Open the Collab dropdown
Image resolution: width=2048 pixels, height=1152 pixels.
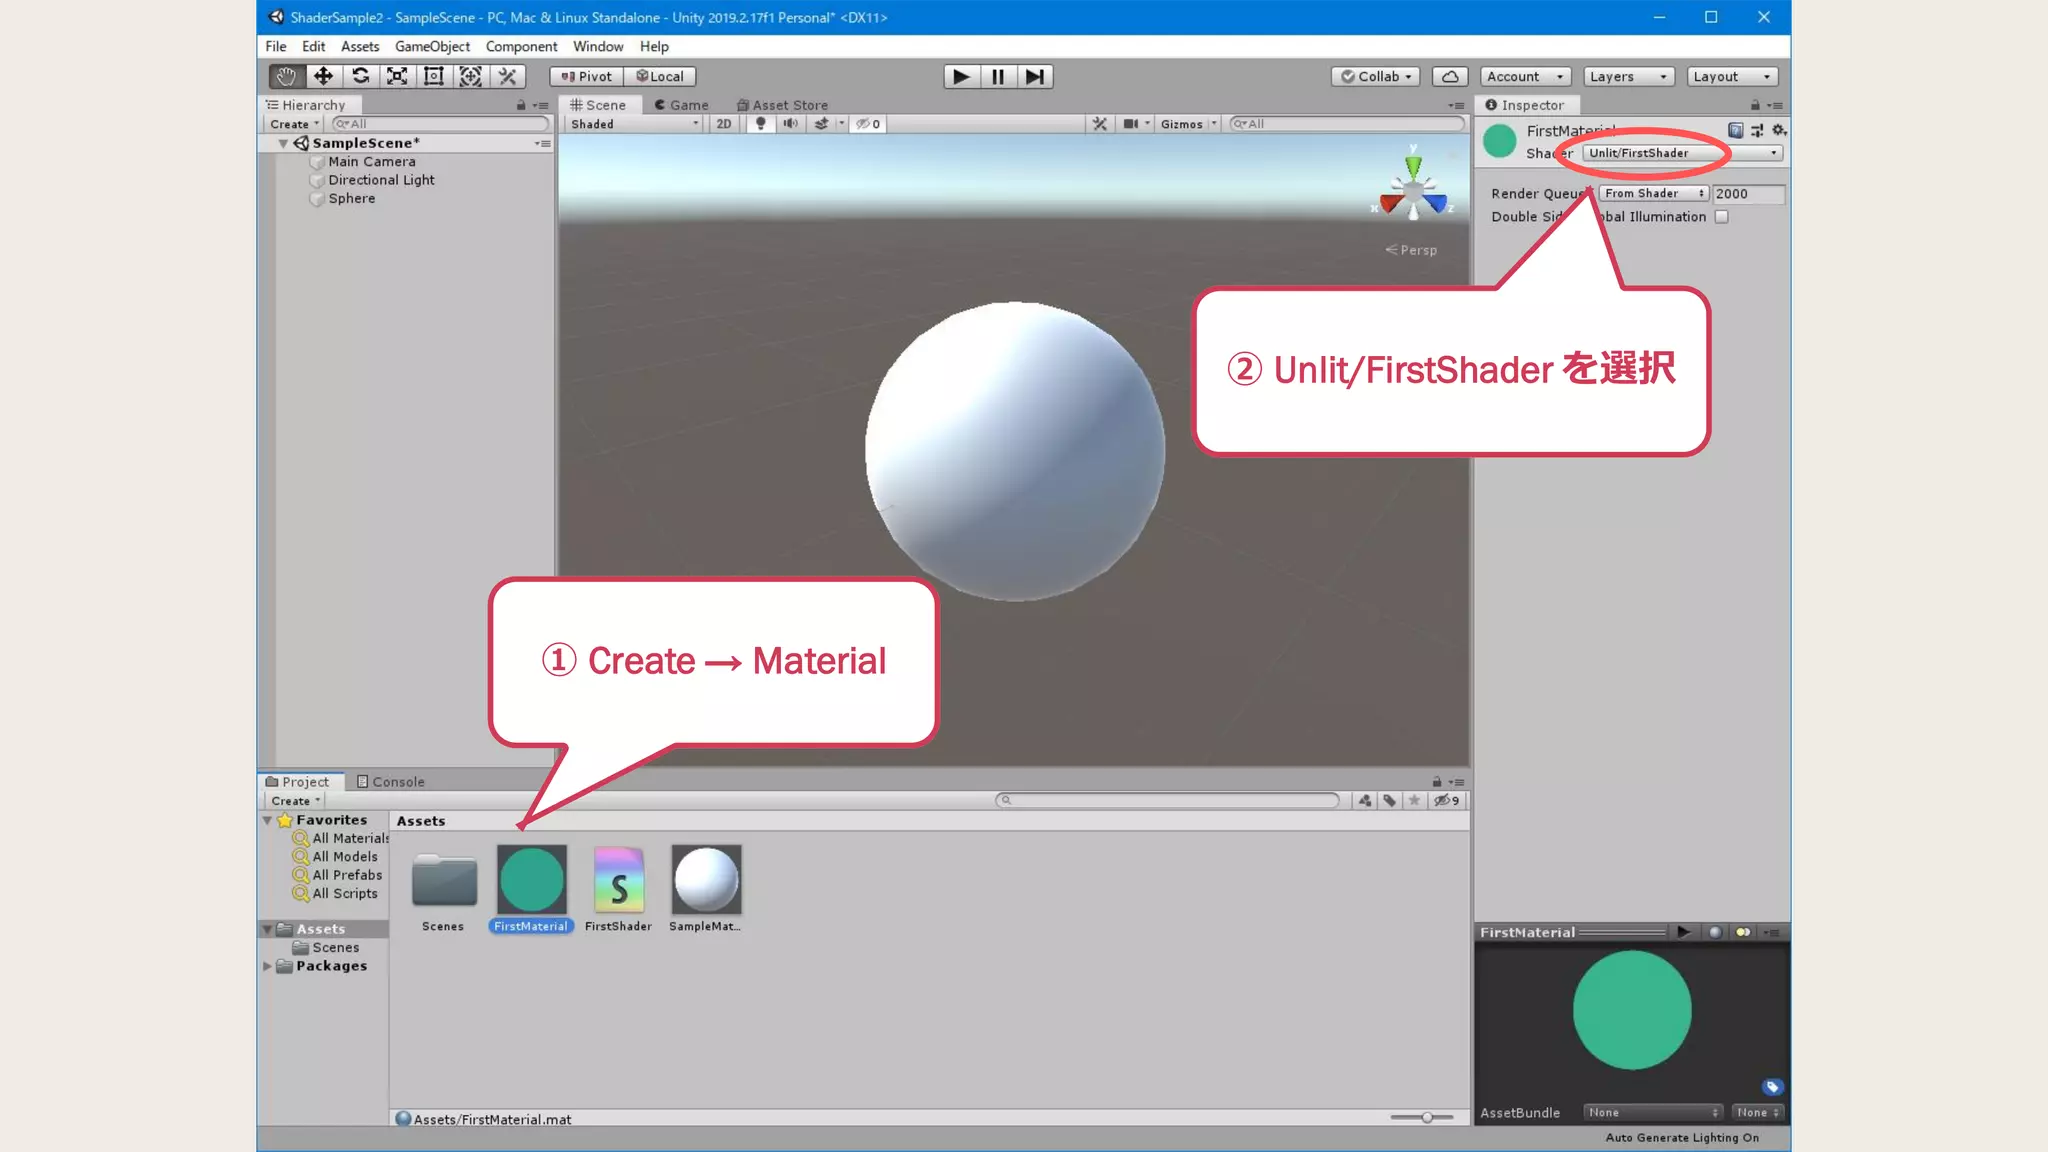tap(1375, 76)
